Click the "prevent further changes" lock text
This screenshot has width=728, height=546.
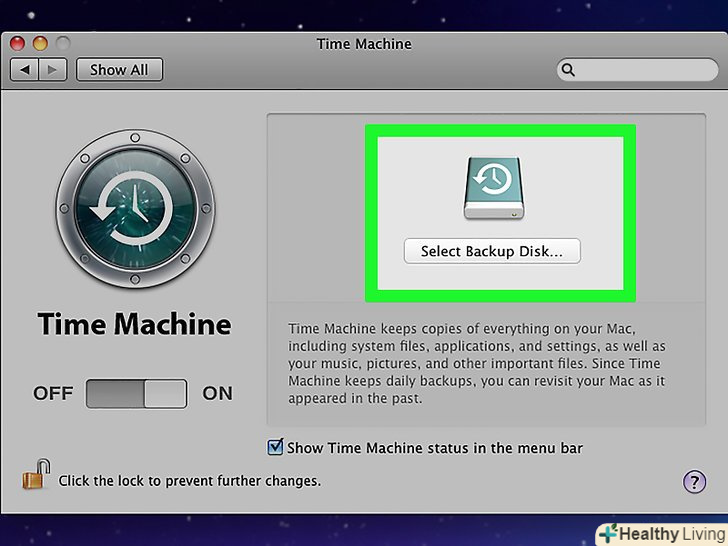pos(190,481)
